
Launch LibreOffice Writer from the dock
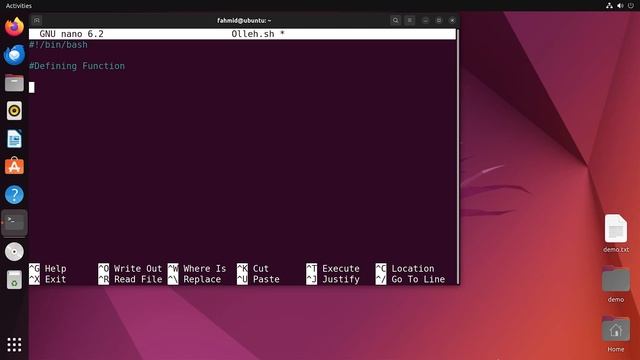(x=14, y=139)
